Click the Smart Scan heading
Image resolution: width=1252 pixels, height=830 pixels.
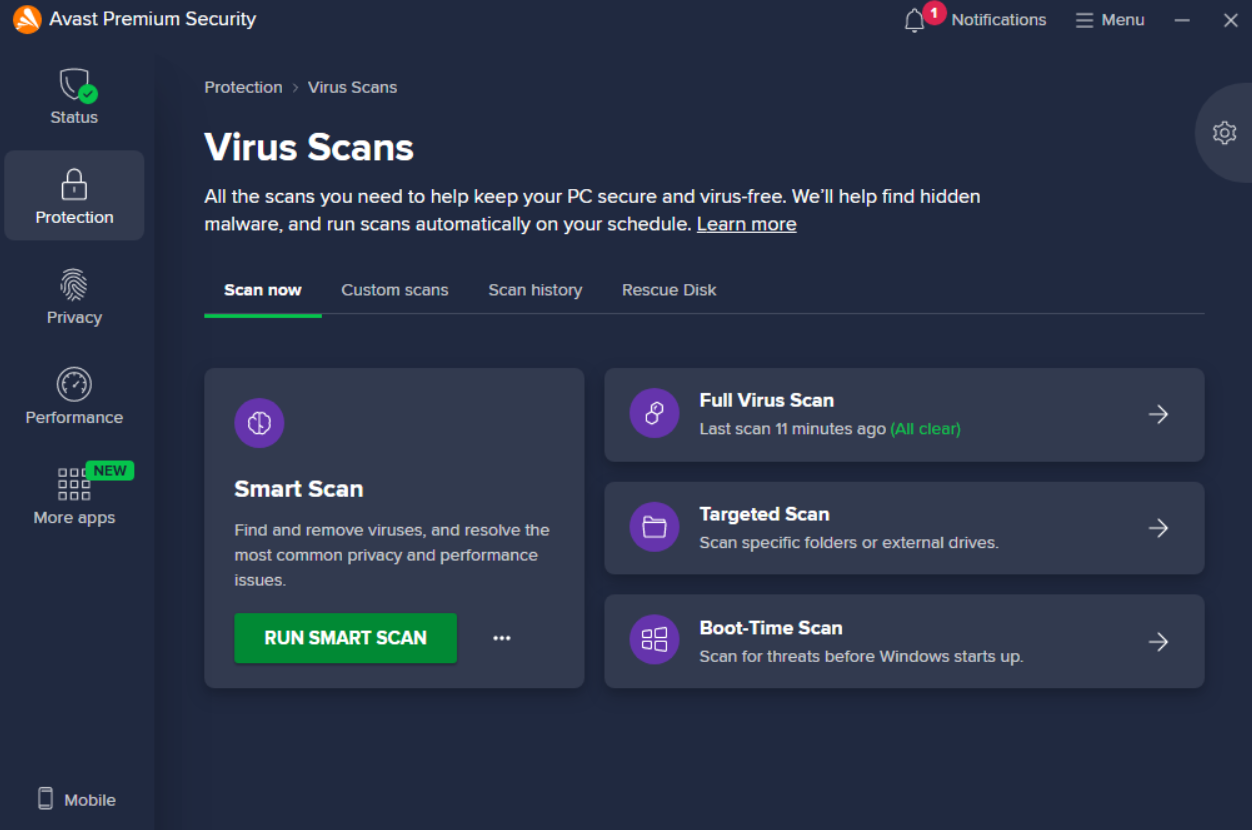[298, 489]
